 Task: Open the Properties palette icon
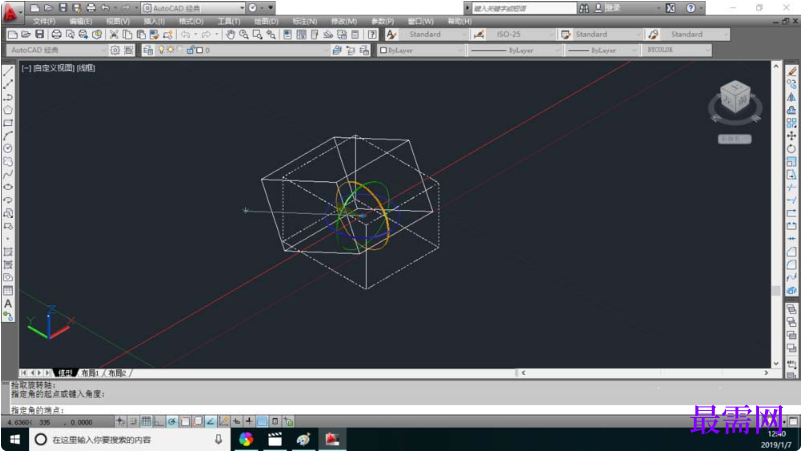click(x=287, y=34)
